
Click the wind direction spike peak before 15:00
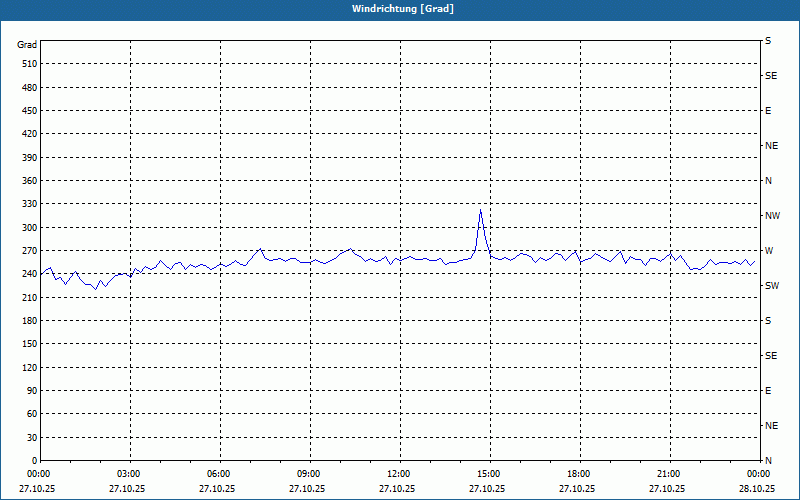coord(480,210)
